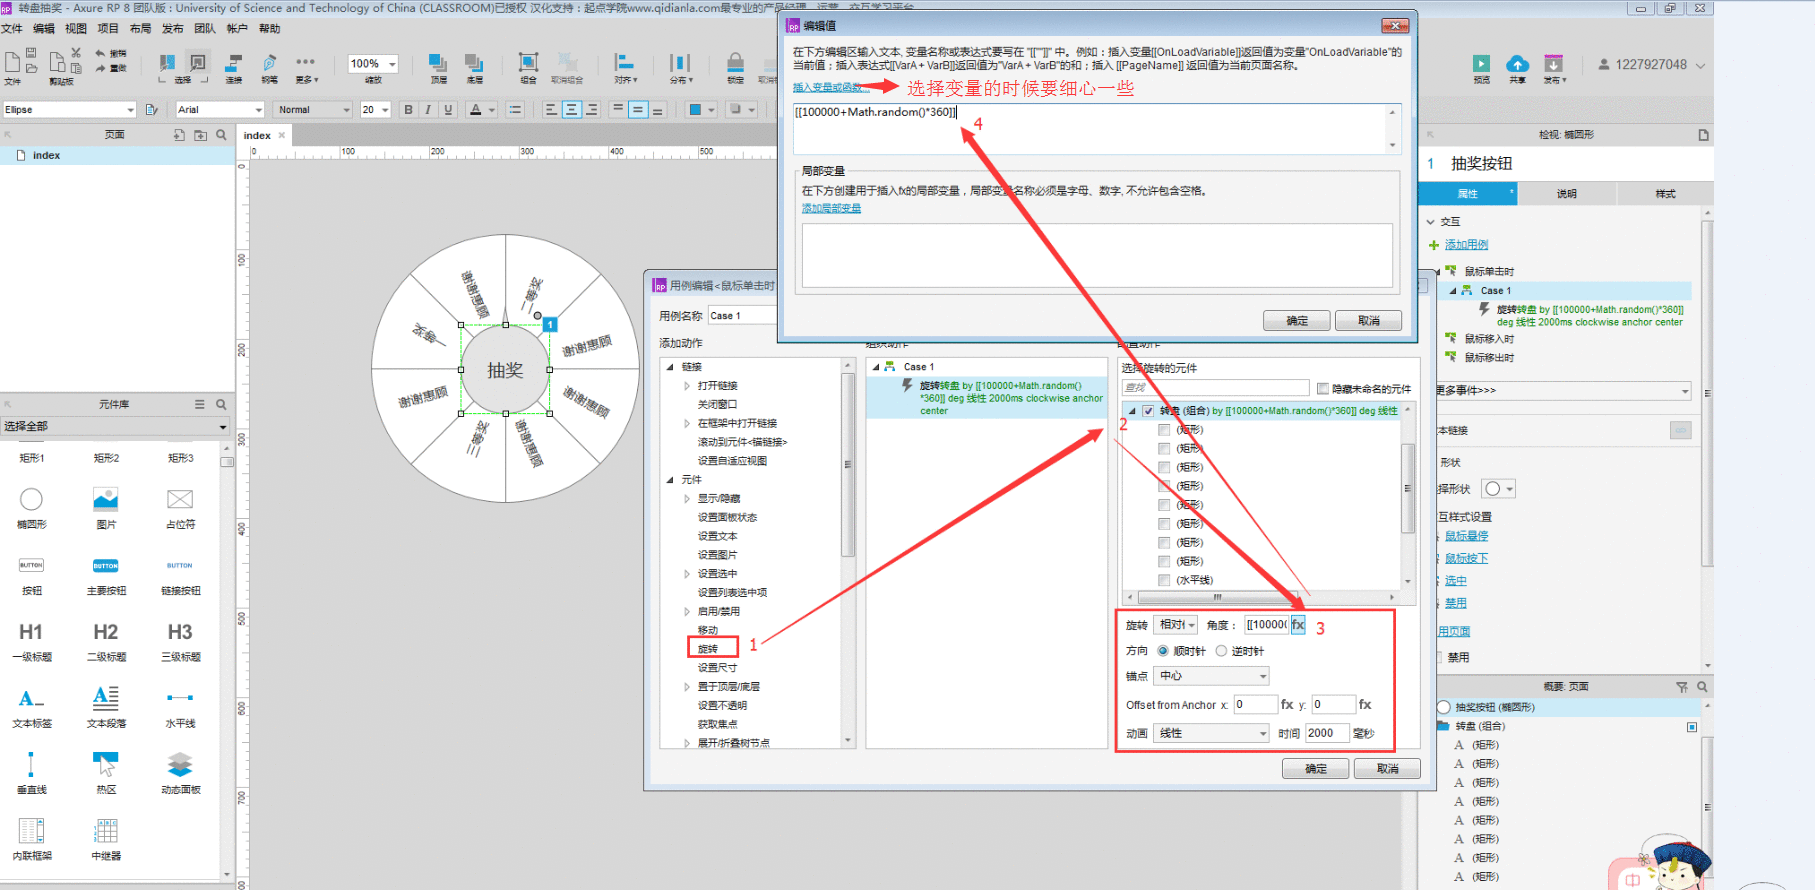Toggle checkbox for 转盘 (组合) widget
The height and width of the screenshot is (890, 1815).
[x=1149, y=411]
